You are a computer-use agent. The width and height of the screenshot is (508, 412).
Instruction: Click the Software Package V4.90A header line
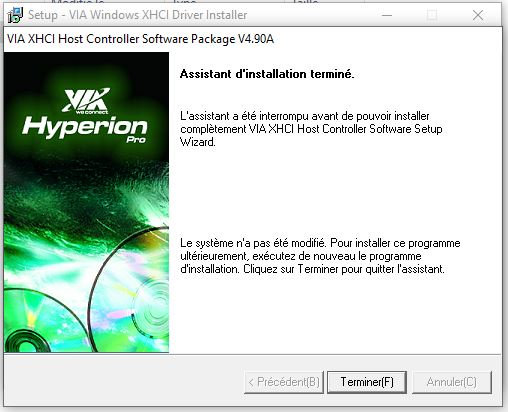click(140, 39)
